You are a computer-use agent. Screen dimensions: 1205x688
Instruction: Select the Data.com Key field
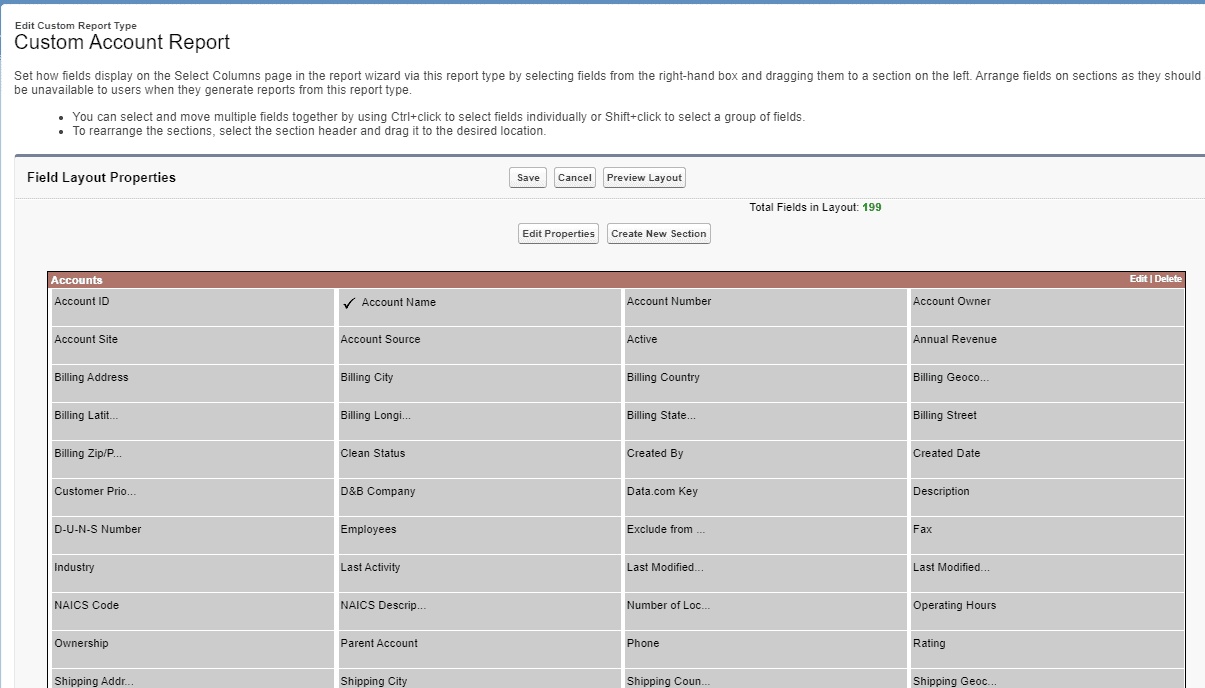click(x=766, y=497)
